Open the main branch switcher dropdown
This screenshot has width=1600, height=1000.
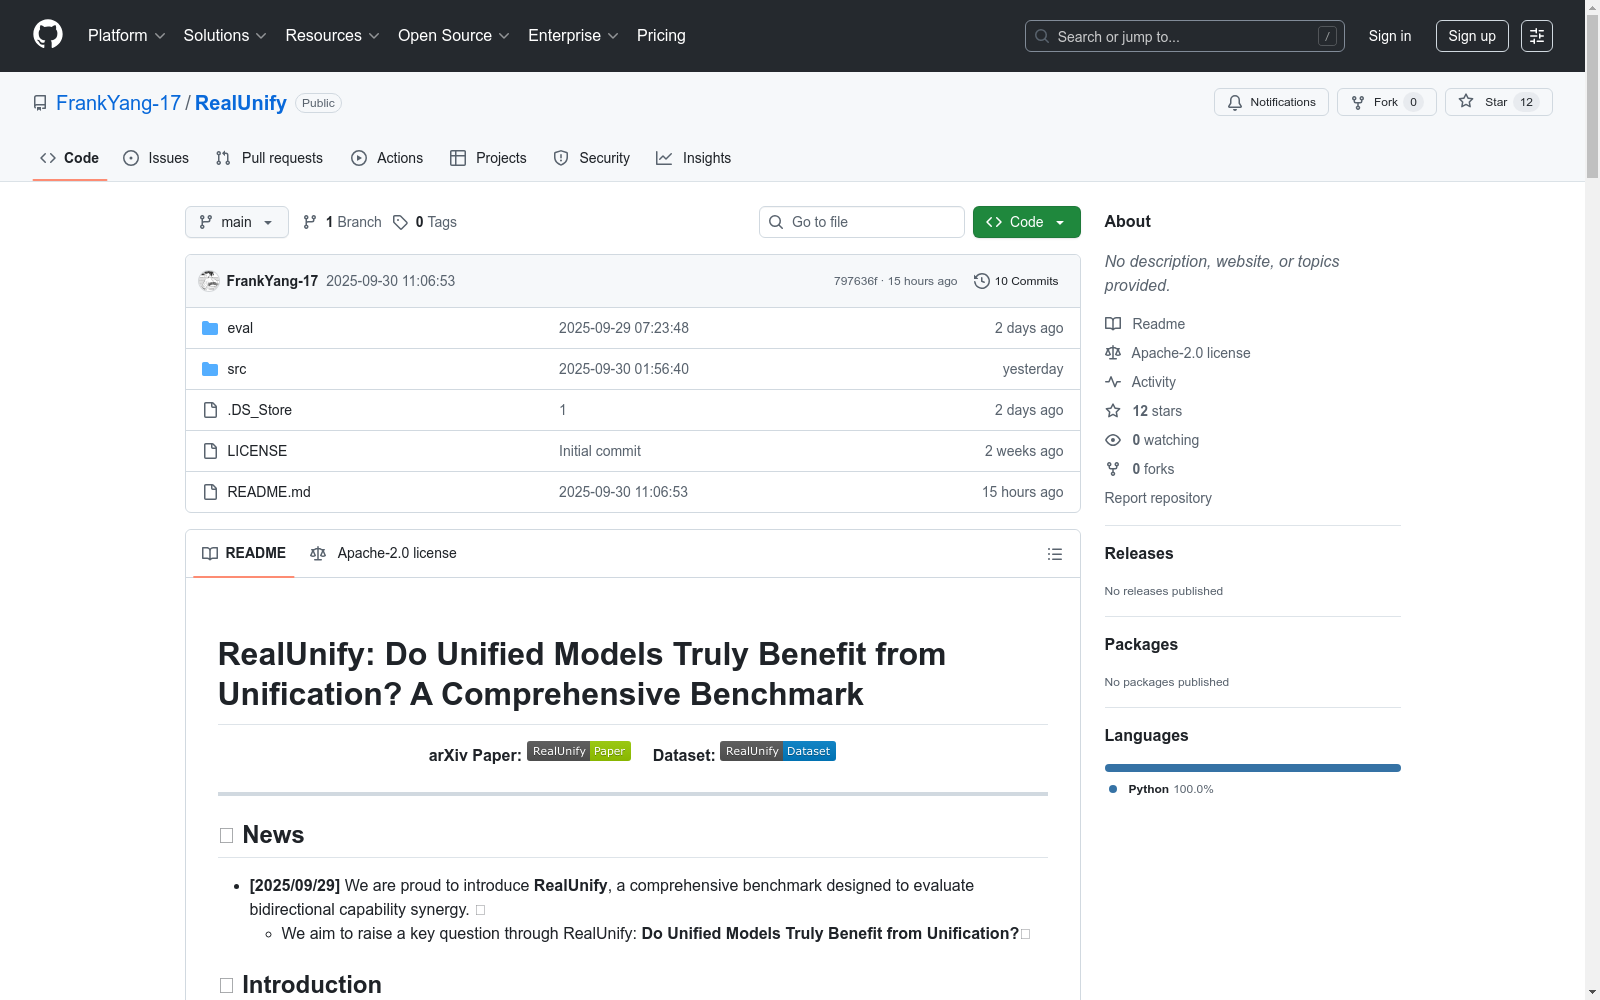pos(237,222)
